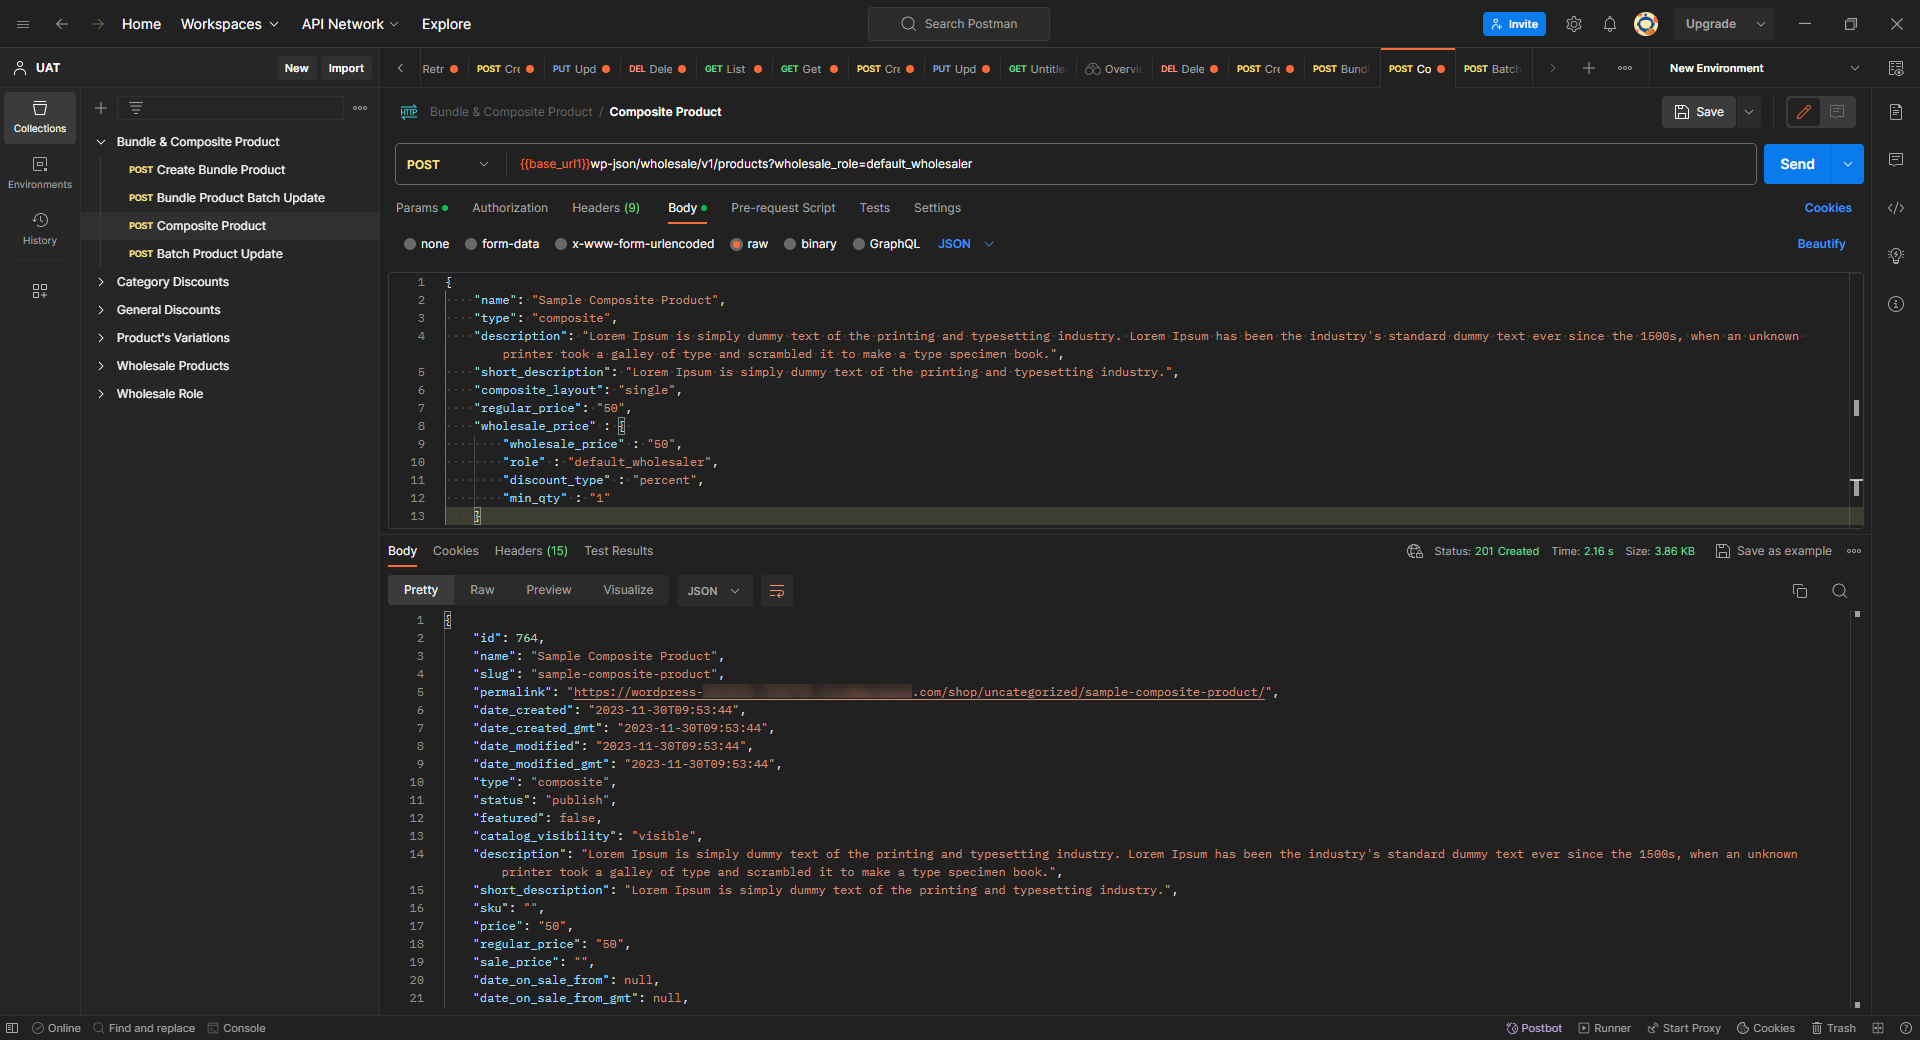Create a new collection with the plus icon
Screen dimensions: 1920x1040
[101, 108]
